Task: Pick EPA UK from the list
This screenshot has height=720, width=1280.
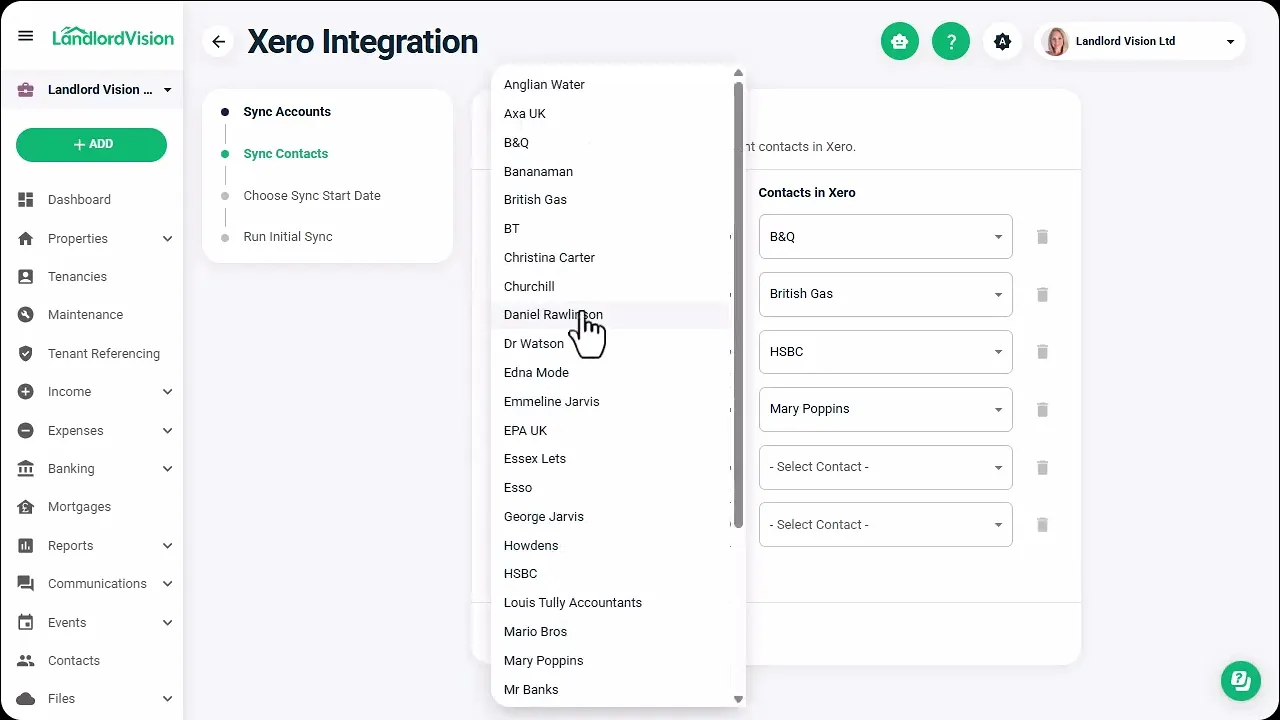Action: pyautogui.click(x=613, y=431)
